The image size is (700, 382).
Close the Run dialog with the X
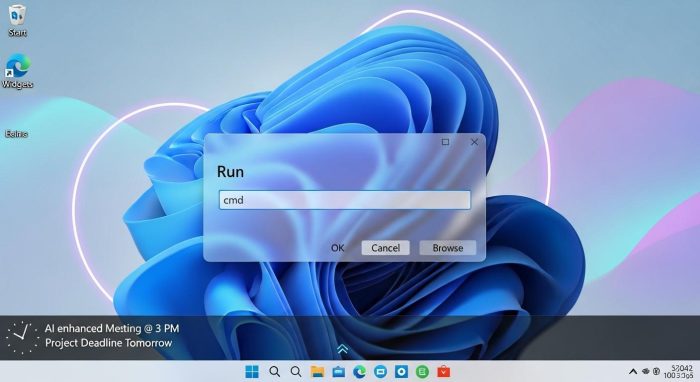coord(474,142)
